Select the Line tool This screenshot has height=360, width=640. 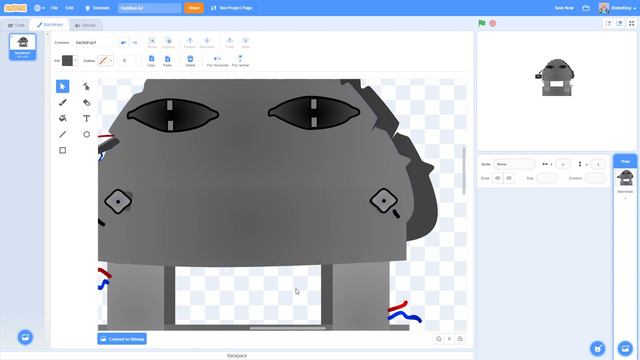point(62,134)
